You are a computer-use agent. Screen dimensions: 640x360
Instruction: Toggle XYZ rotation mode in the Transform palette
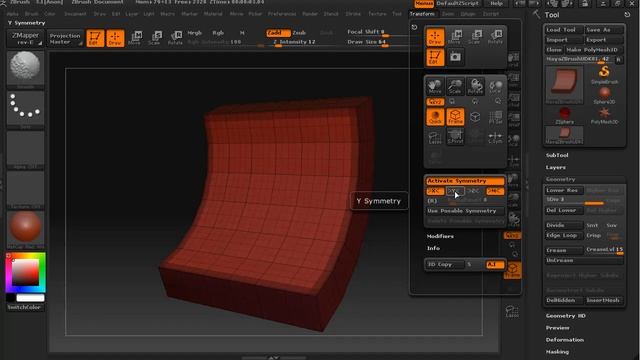click(435, 101)
